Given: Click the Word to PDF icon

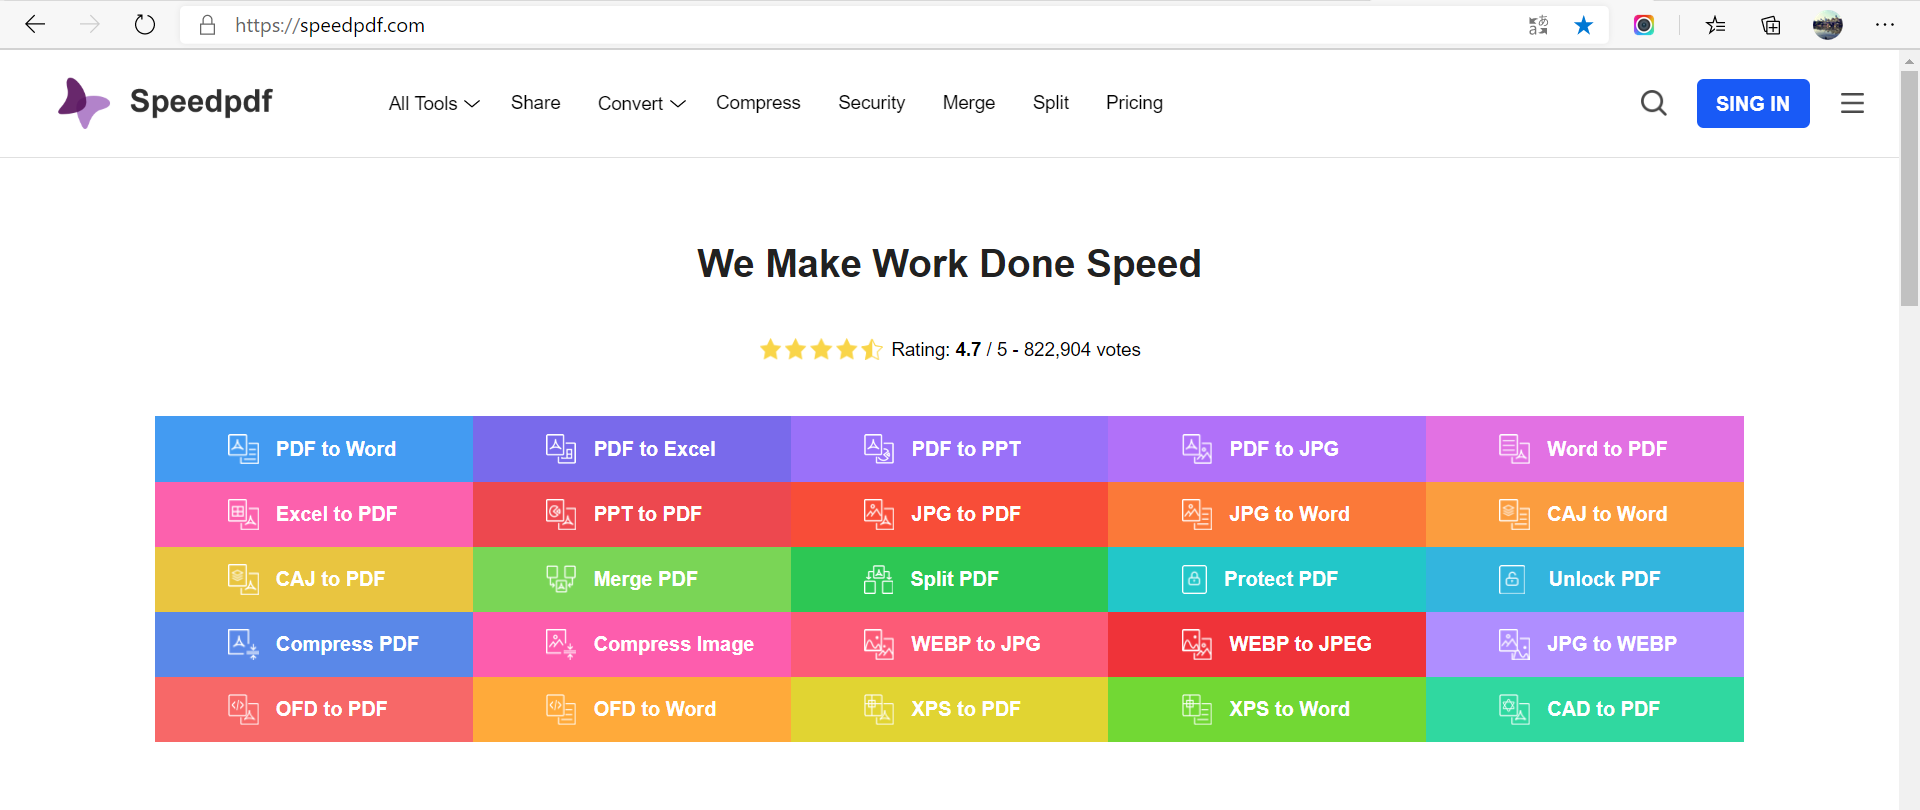Looking at the screenshot, I should pyautogui.click(x=1515, y=449).
